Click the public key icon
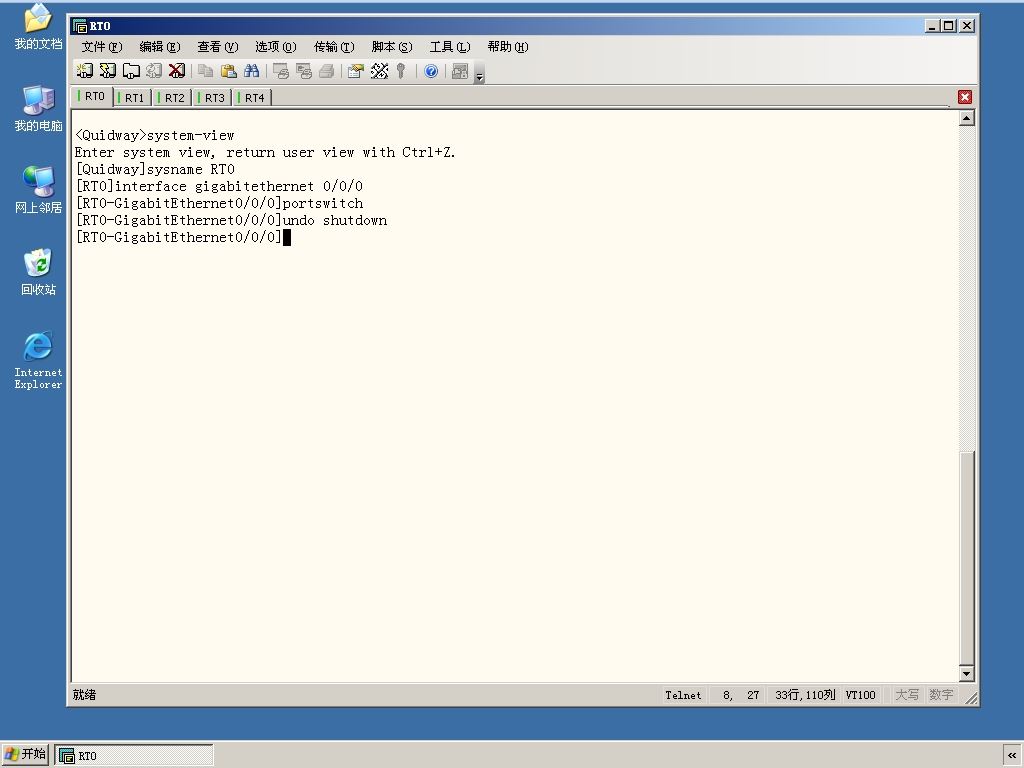Viewport: 1024px width, 768px height. 401,71
